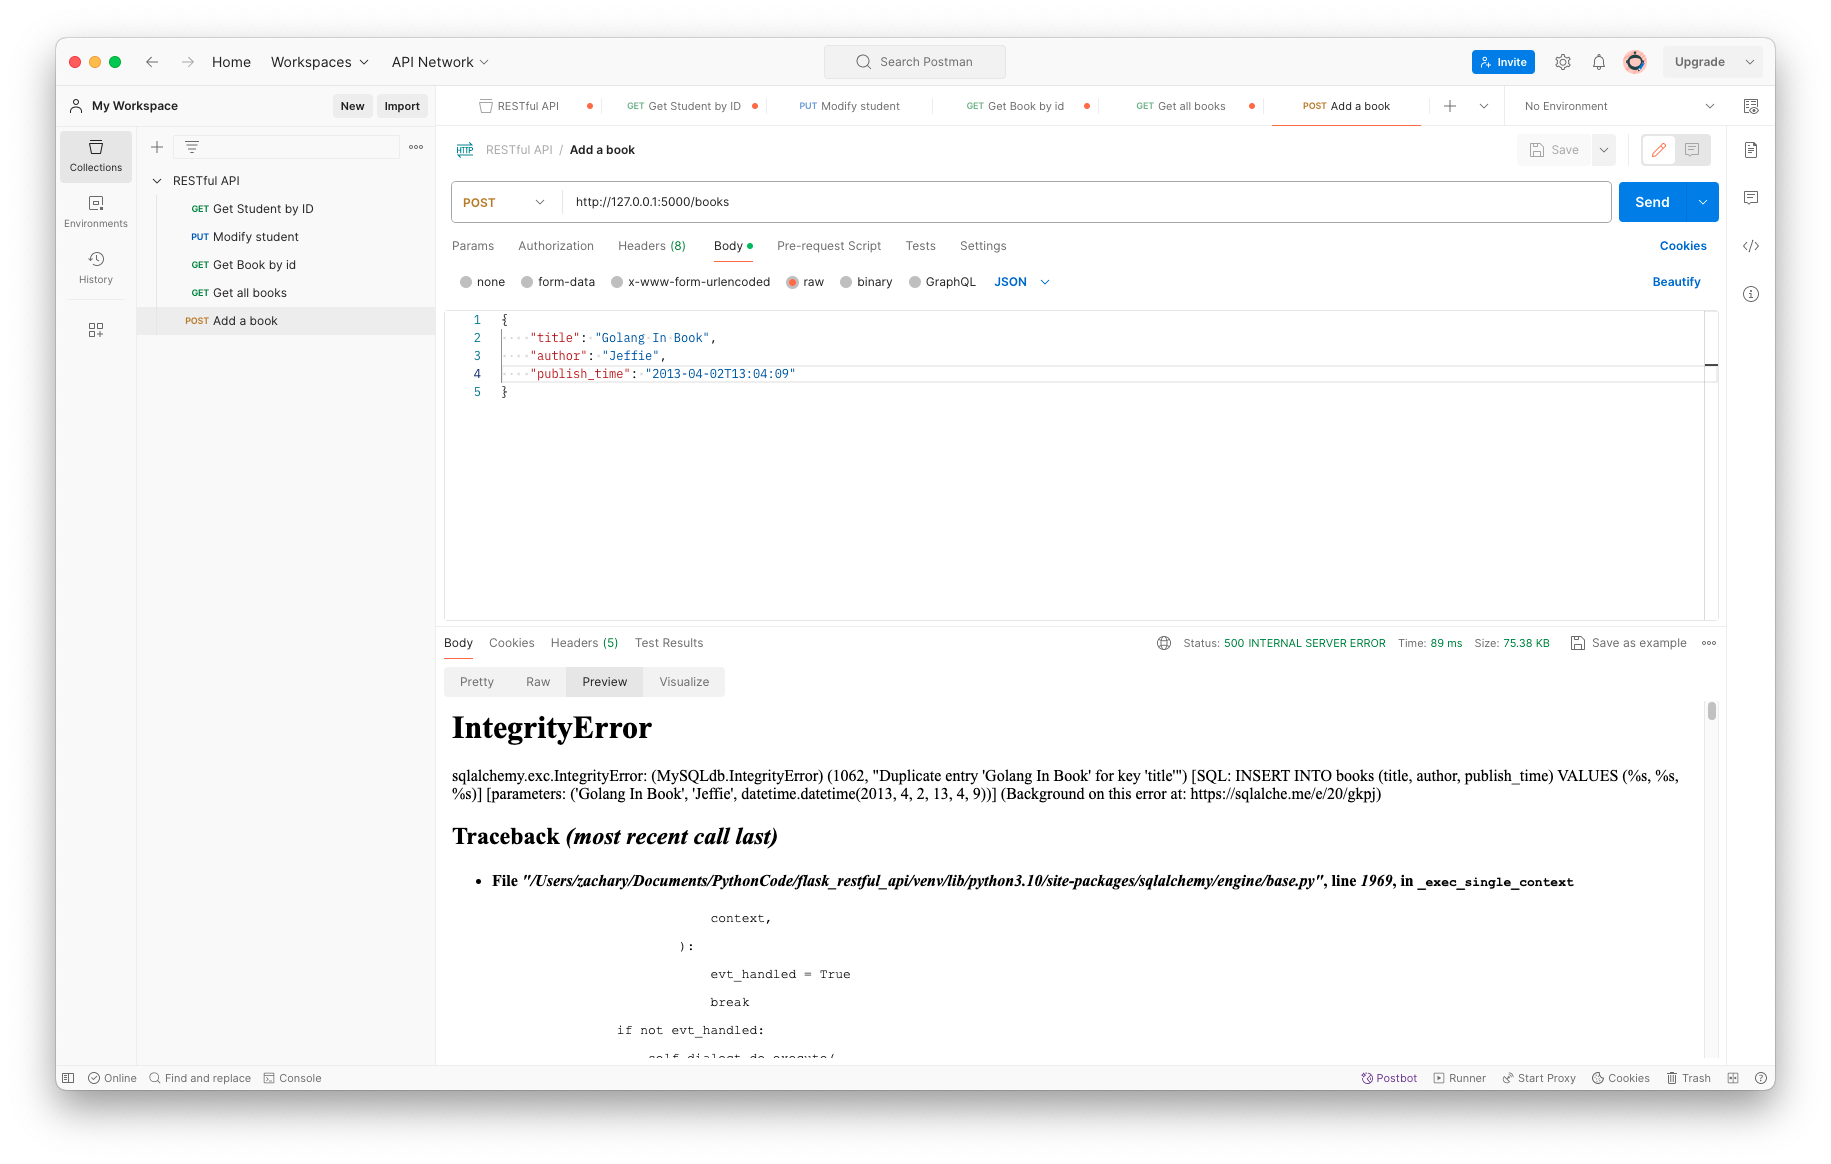Open the Save options dropdown arrow

click(1604, 150)
